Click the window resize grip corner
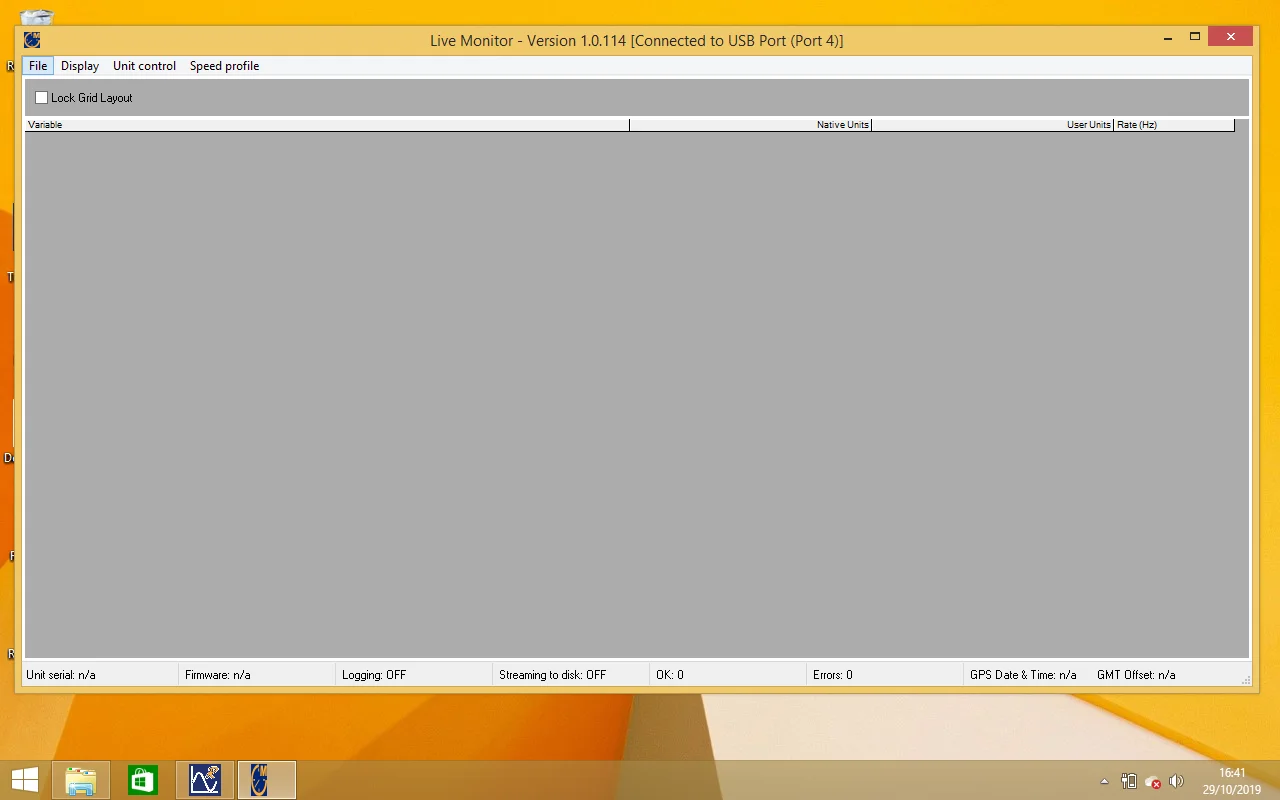 point(1246,680)
